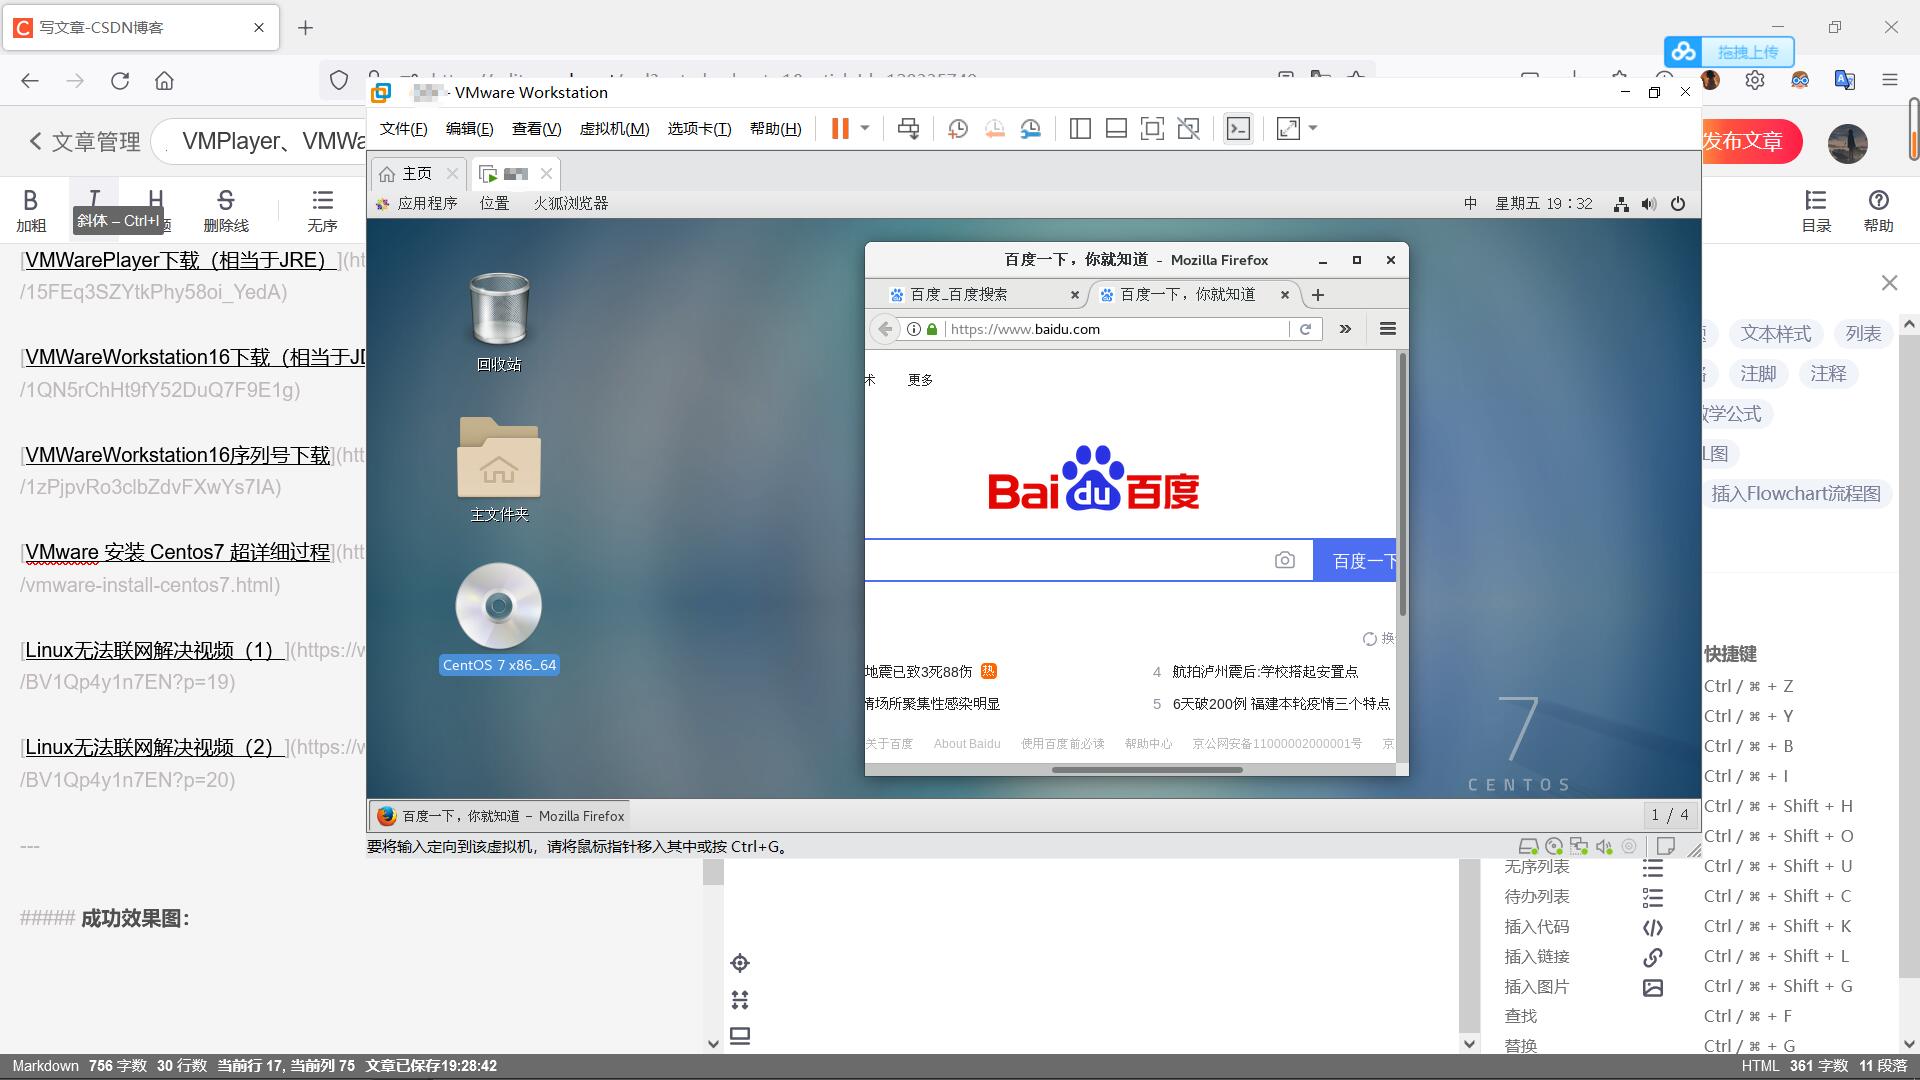Click the Firefox taskbar entry in CentOS
The width and height of the screenshot is (1920, 1080).
click(500, 816)
